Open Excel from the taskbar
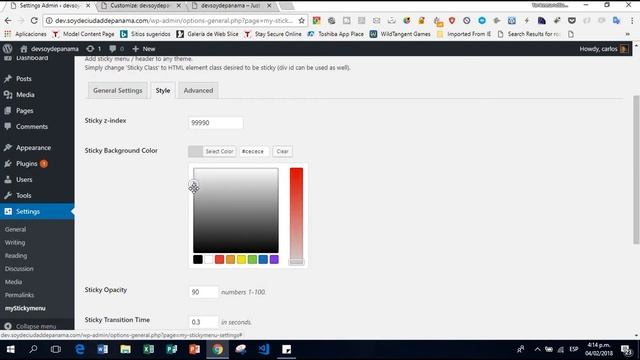This screenshot has width=640, height=360. pyautogui.click(x=149, y=349)
